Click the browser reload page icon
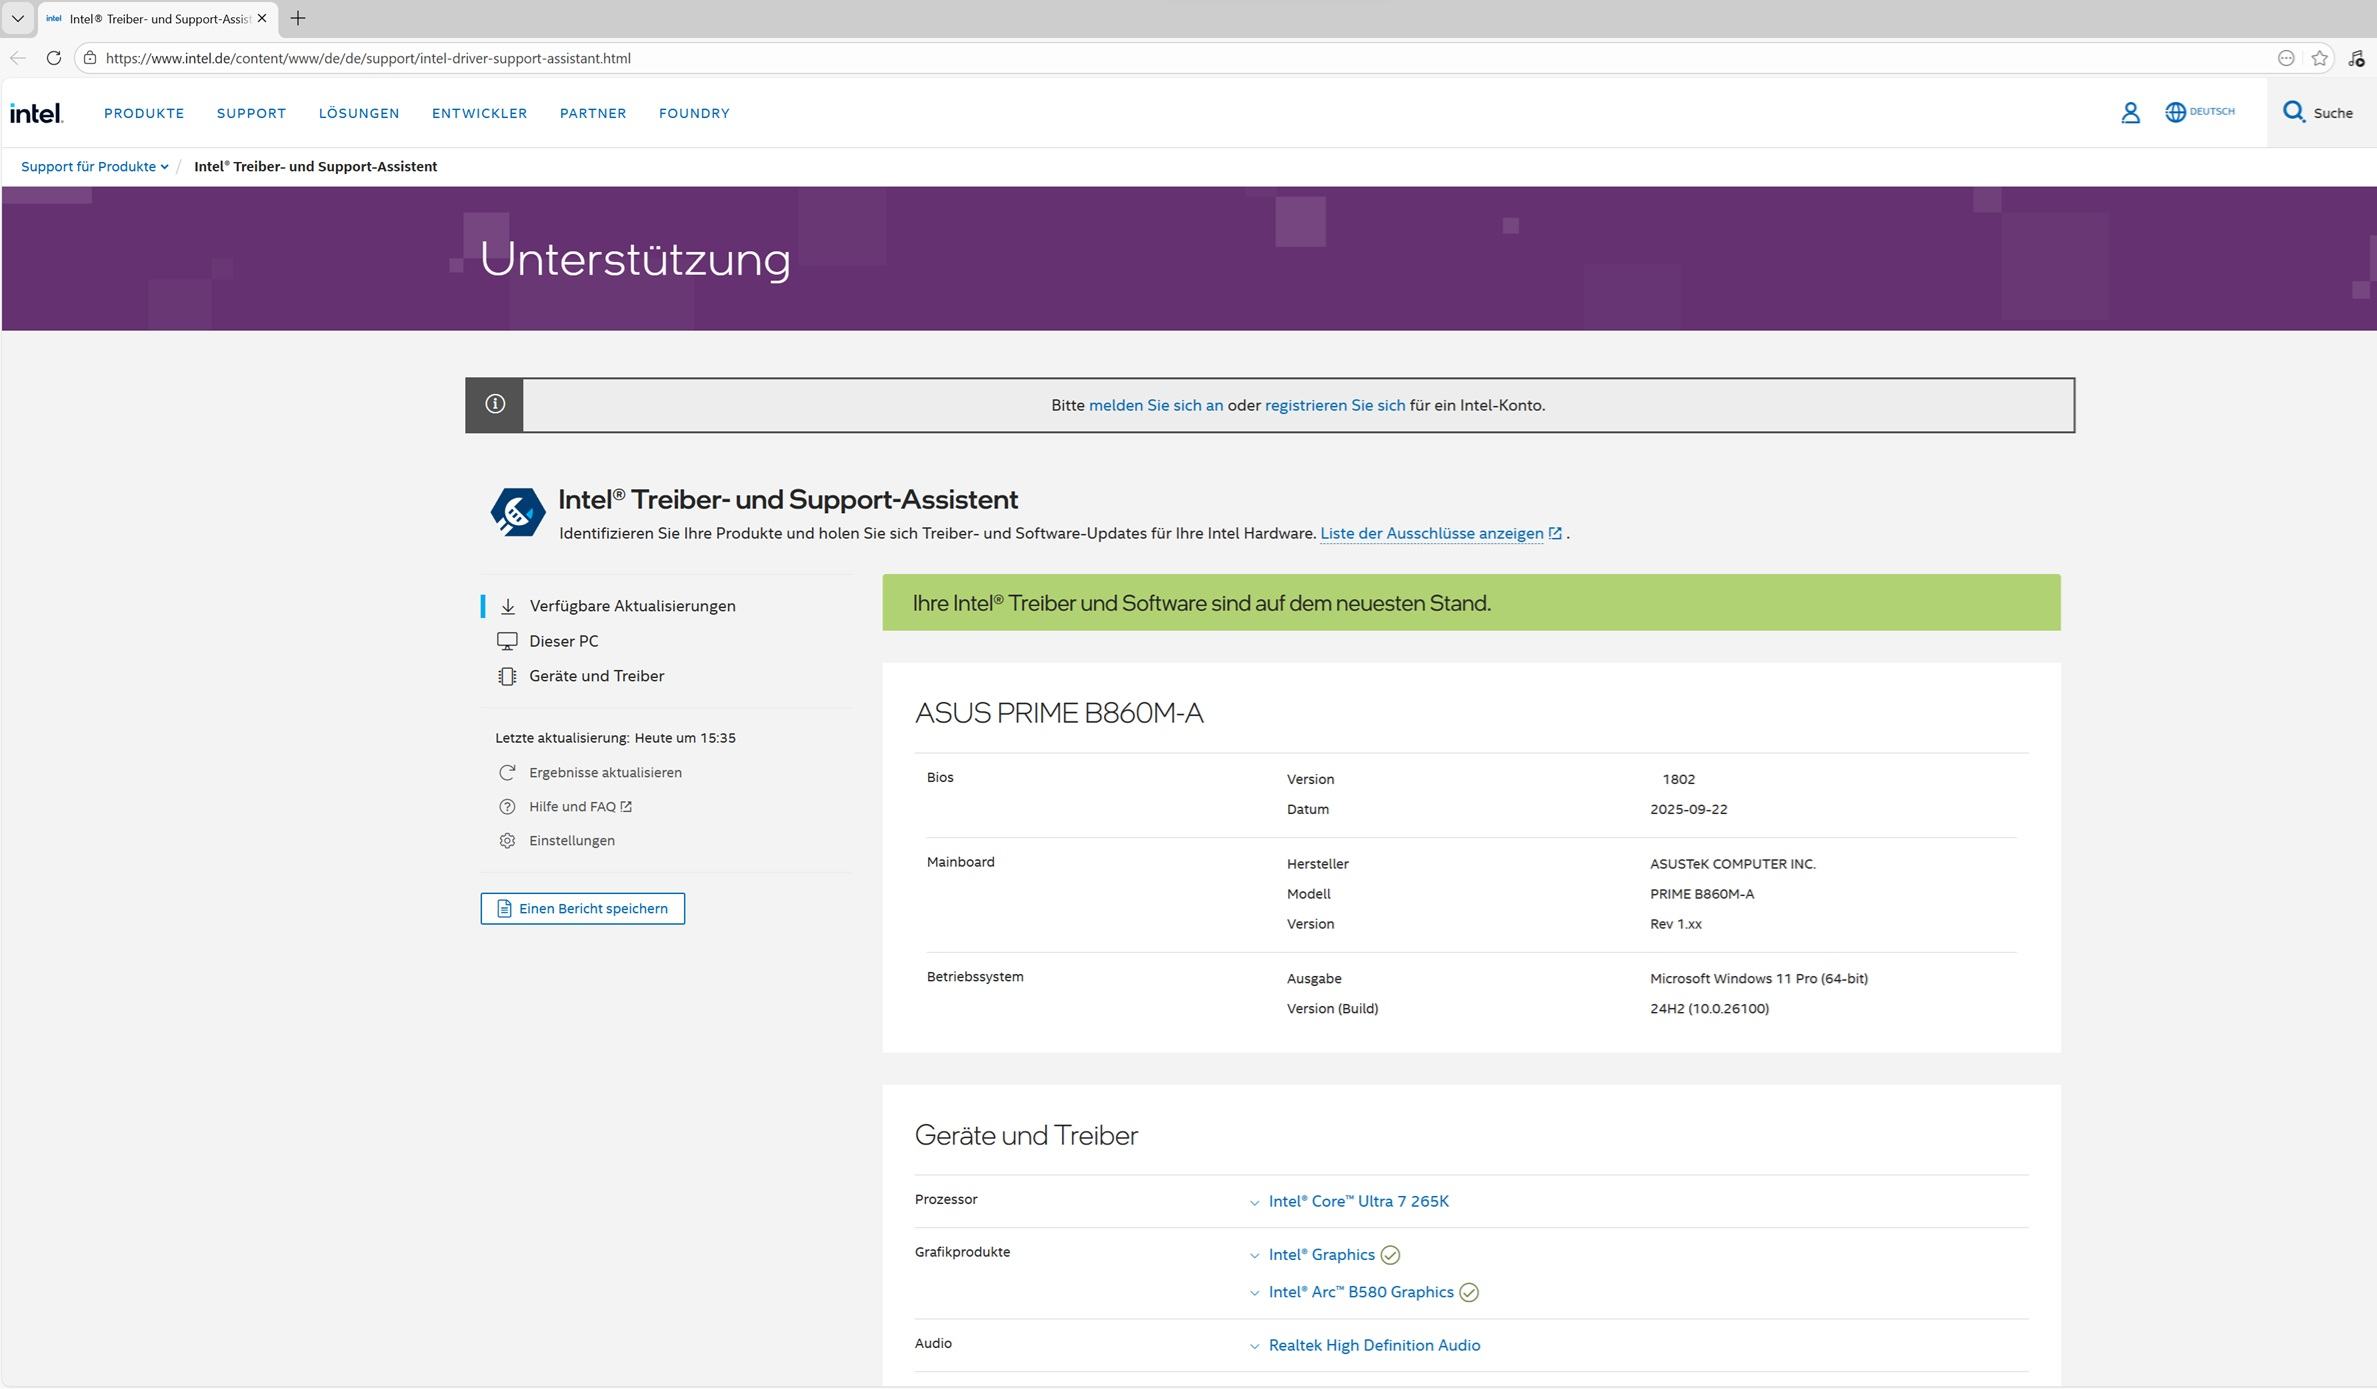This screenshot has height=1389, width=2377. coord(54,58)
